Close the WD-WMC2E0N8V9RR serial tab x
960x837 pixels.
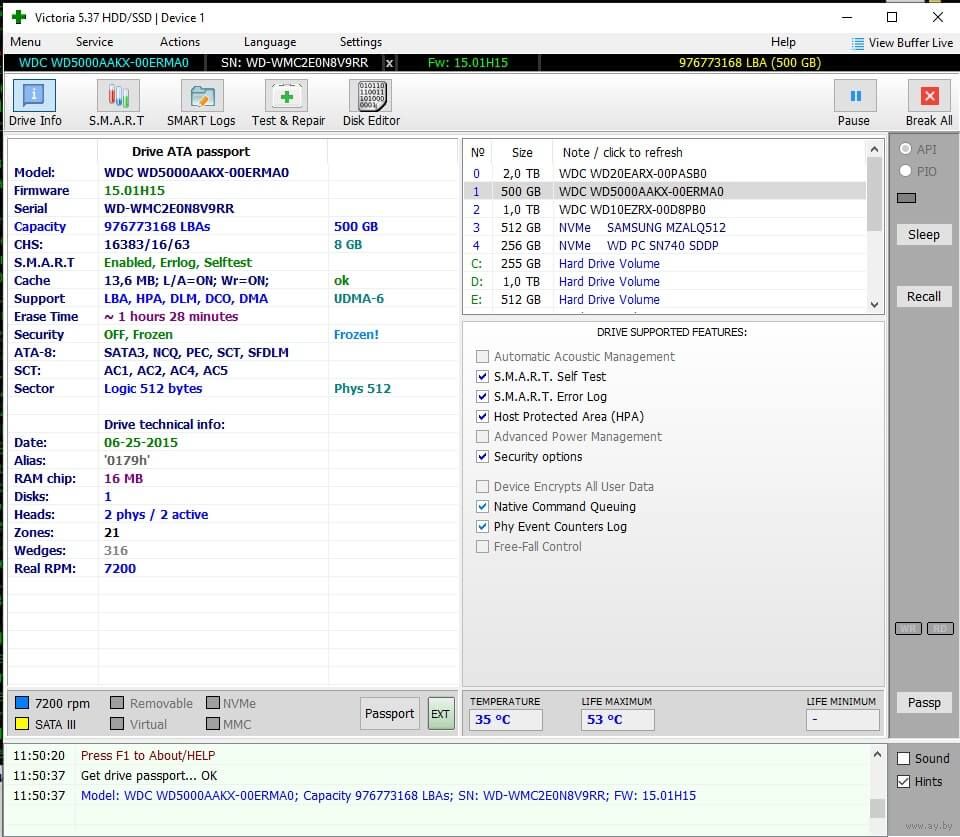click(389, 63)
